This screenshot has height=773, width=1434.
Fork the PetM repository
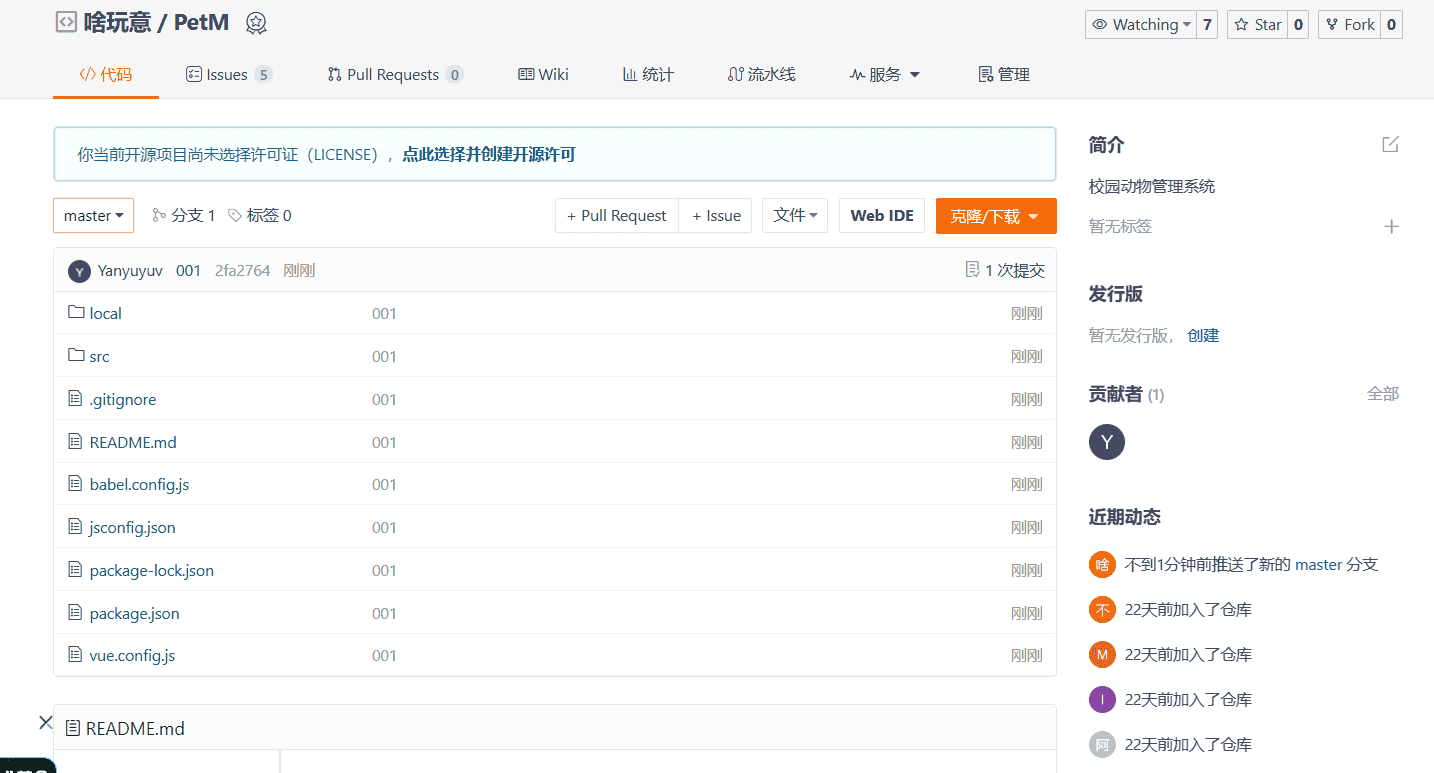pyautogui.click(x=1349, y=25)
